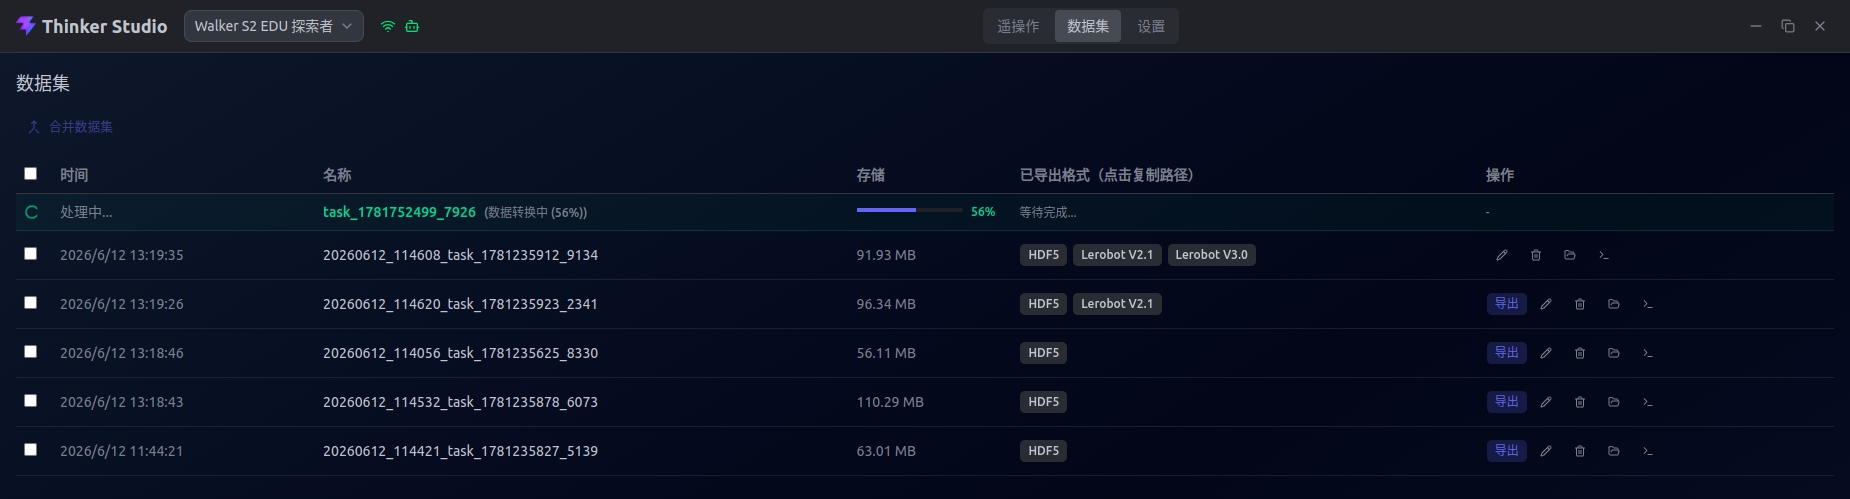Click the Thinker Studio lightning logo
The image size is (1850, 499).
point(26,26)
